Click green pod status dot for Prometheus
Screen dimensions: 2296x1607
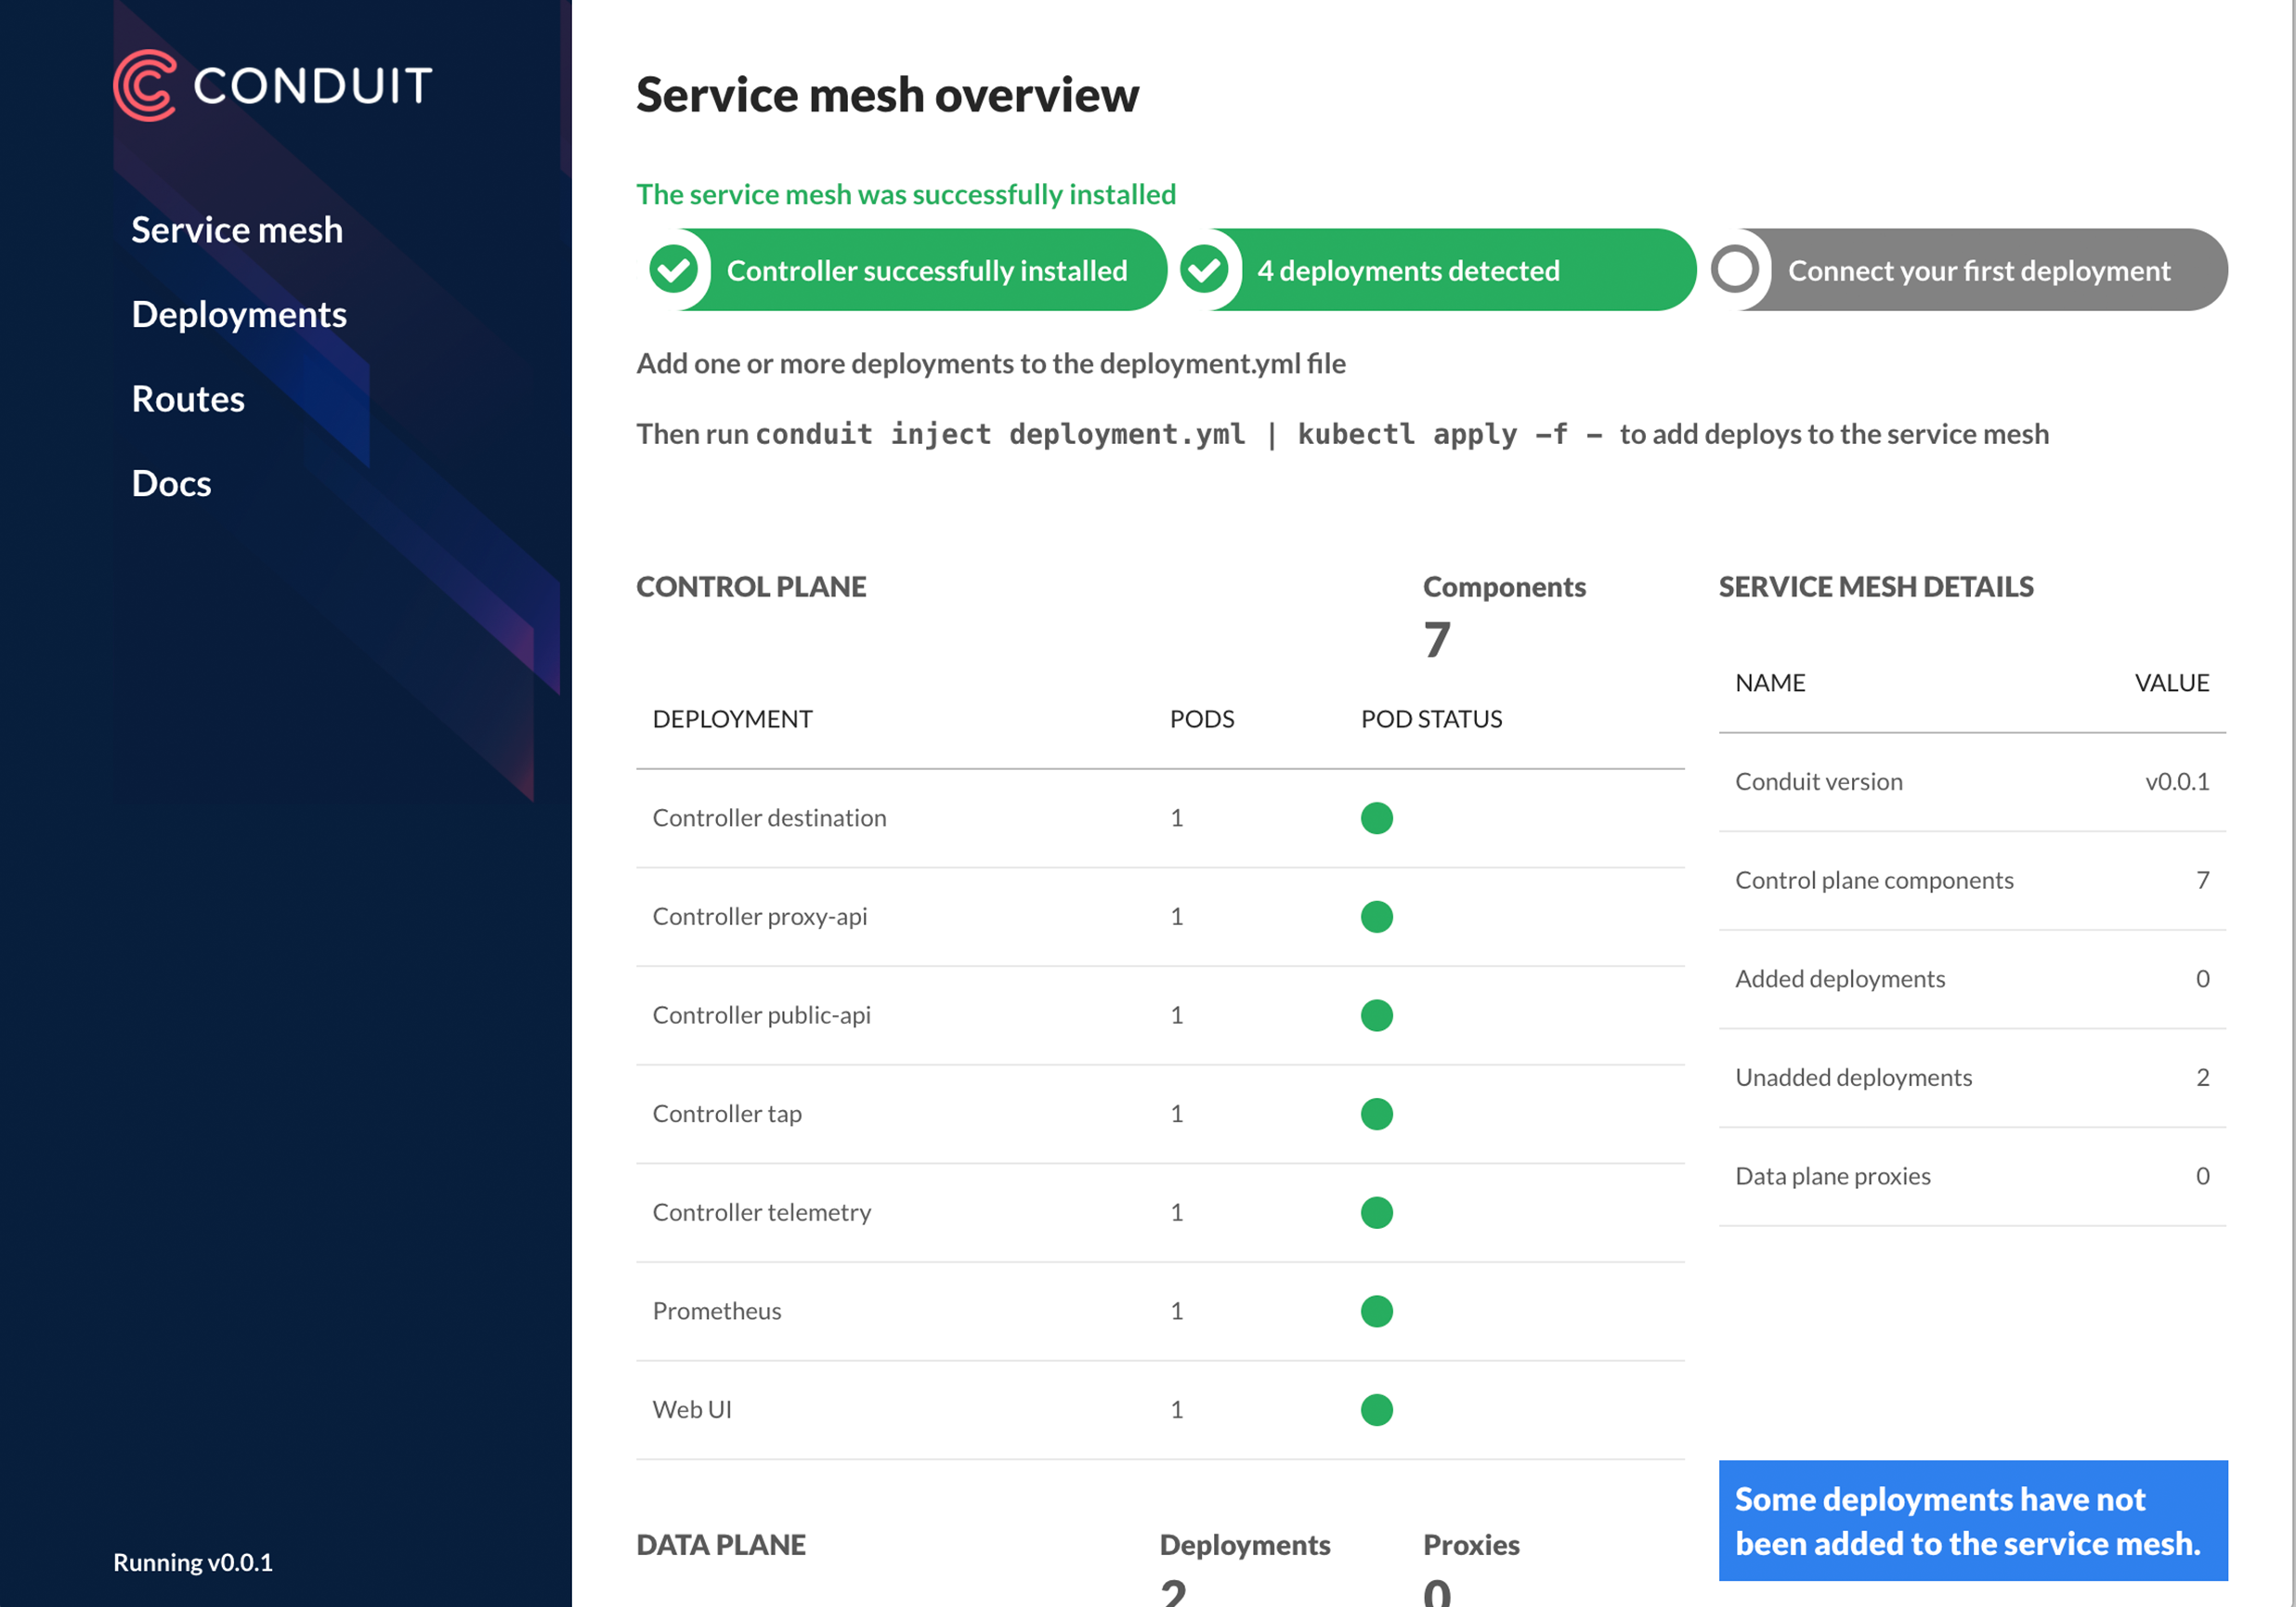[x=1376, y=1311]
